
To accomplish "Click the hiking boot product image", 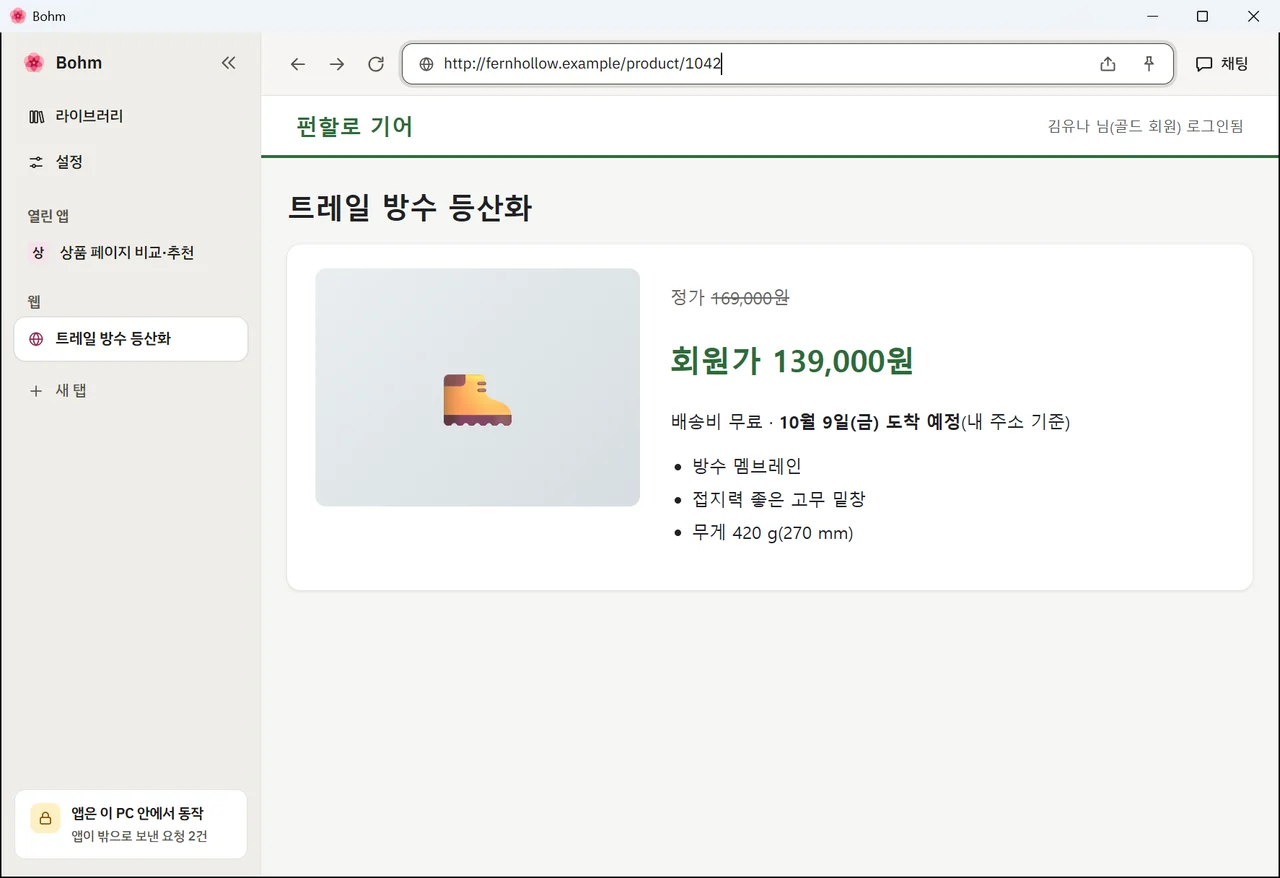I will [x=477, y=387].
